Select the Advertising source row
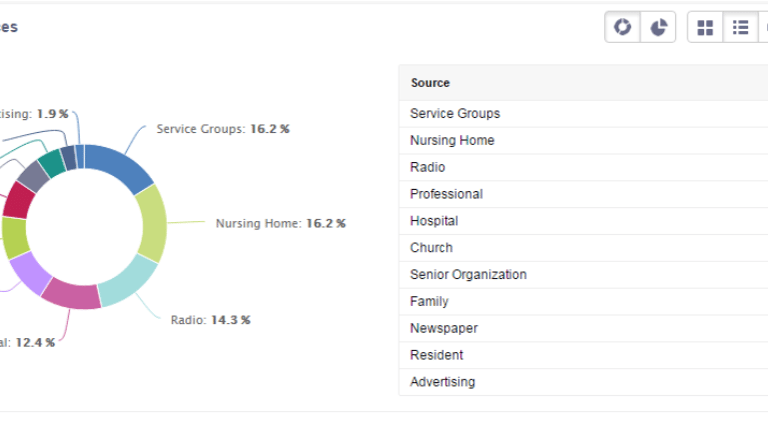The width and height of the screenshot is (768, 422). [583, 382]
